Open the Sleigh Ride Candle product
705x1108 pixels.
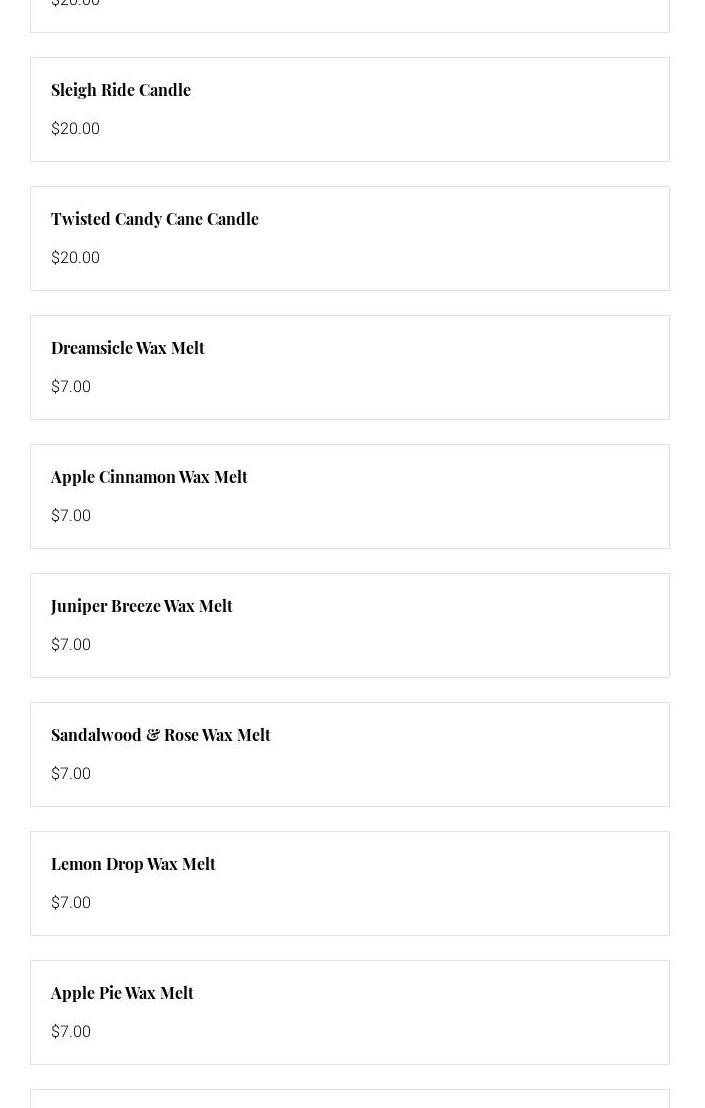(121, 90)
